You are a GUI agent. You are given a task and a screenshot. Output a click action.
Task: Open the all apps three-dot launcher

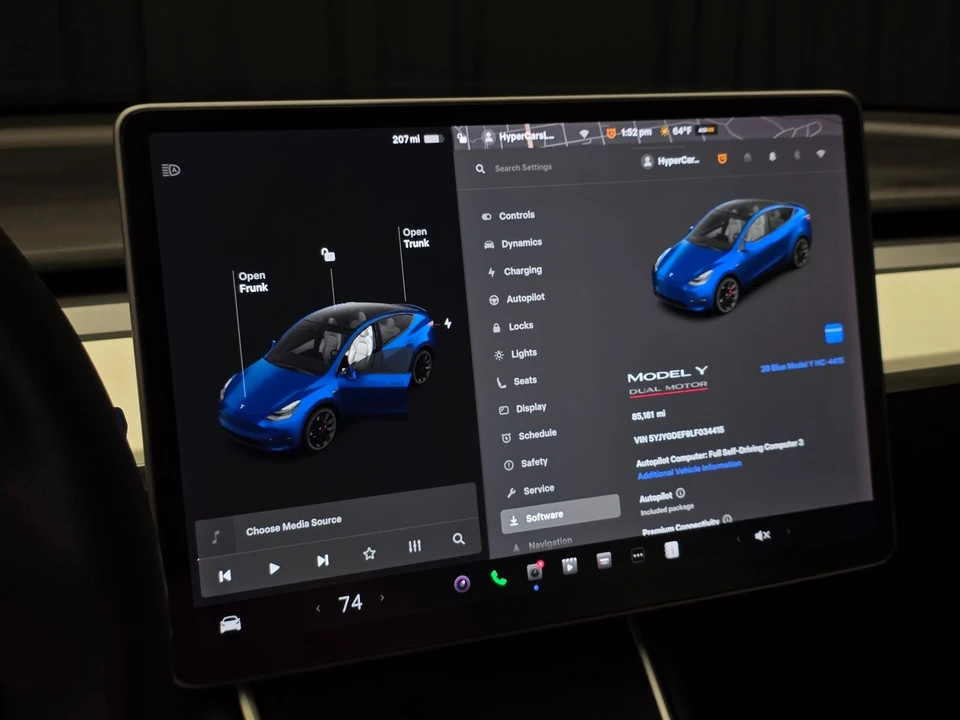(638, 555)
